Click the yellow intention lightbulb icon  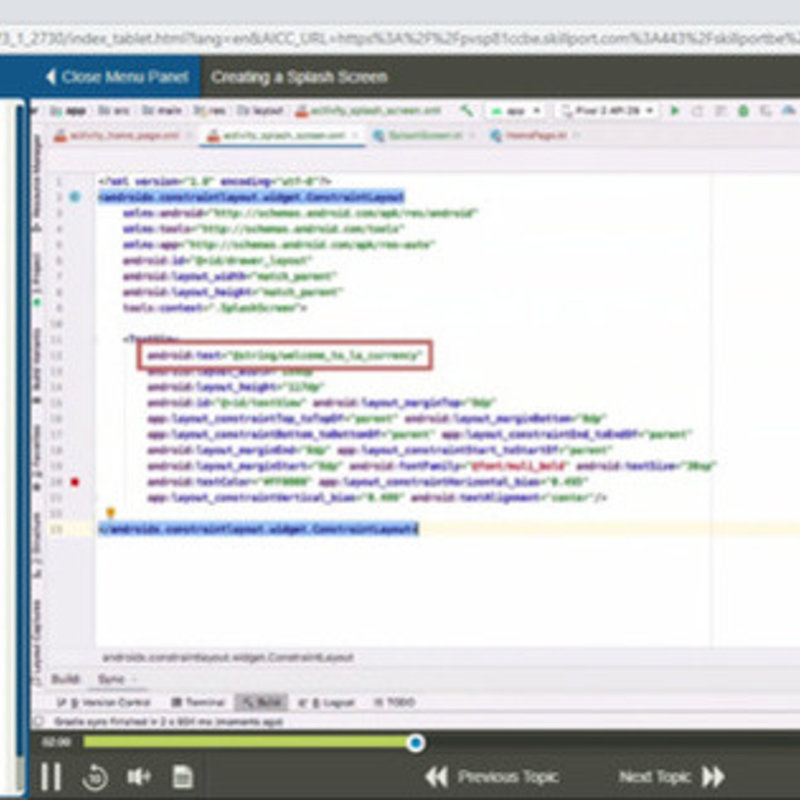click(x=110, y=513)
